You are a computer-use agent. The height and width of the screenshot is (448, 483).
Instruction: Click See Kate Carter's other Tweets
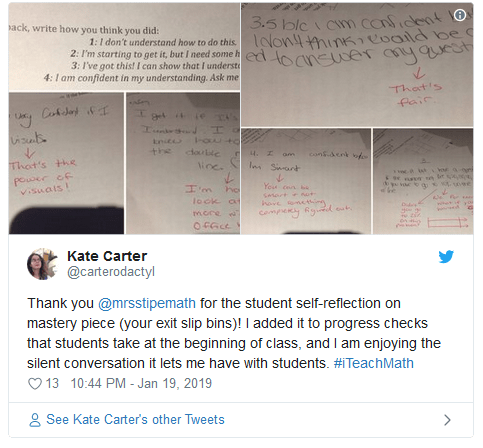(135, 420)
